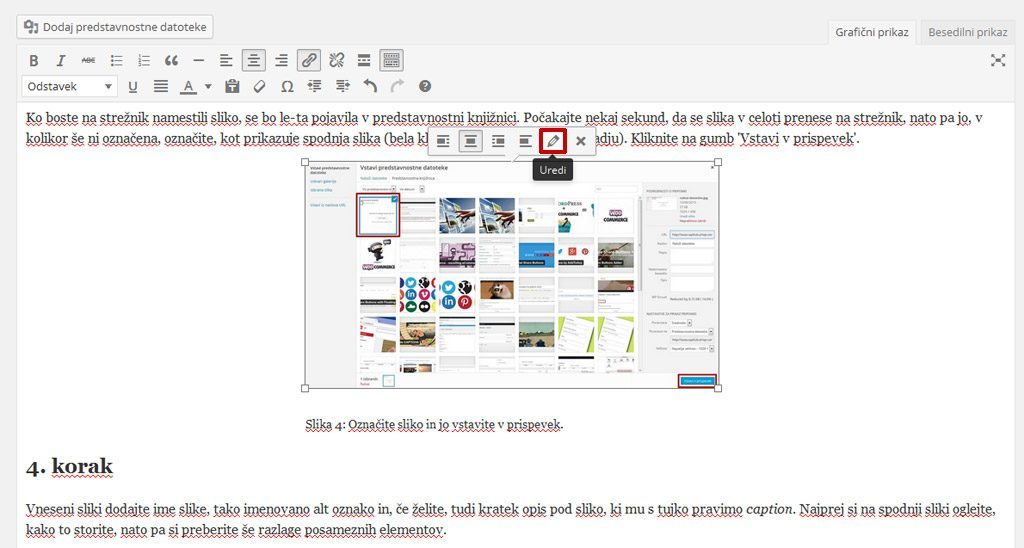The height and width of the screenshot is (548, 1024).
Task: Click the Dodaj predstavnostne datoteke button
Action: pos(115,27)
